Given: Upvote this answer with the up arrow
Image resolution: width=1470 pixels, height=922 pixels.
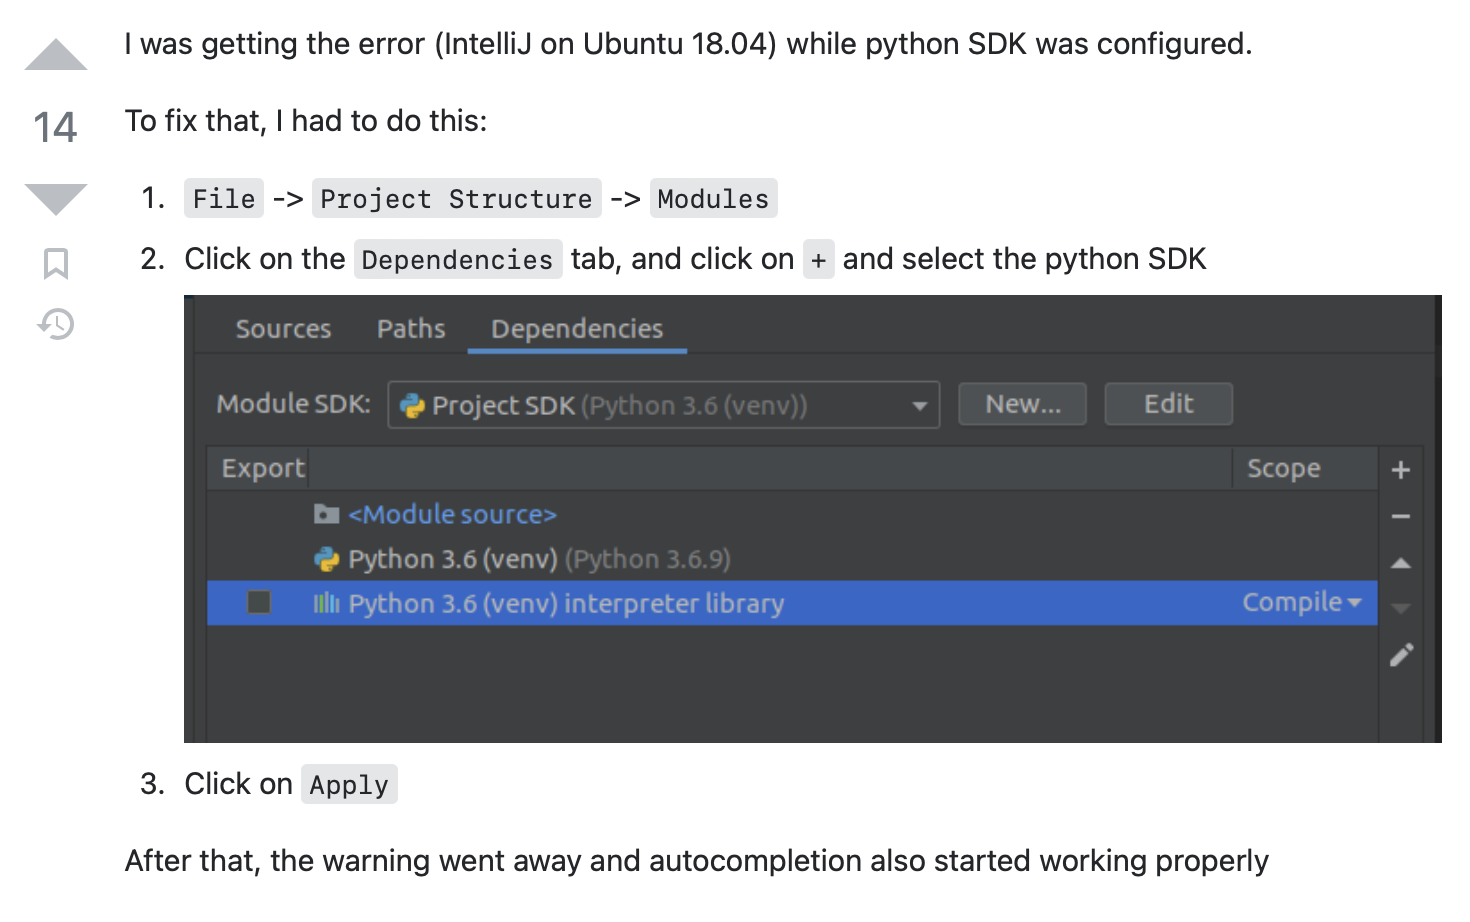Looking at the screenshot, I should click(56, 55).
